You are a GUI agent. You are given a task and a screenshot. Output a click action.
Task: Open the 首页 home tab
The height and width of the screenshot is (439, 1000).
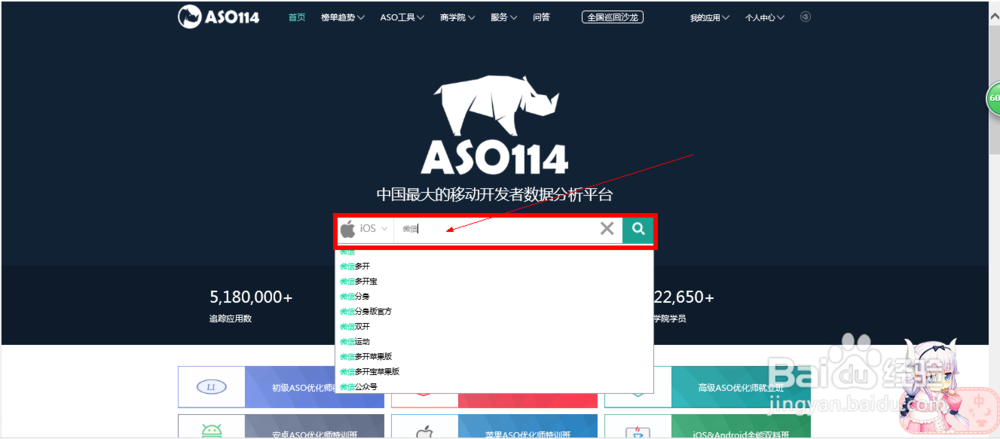[x=297, y=18]
